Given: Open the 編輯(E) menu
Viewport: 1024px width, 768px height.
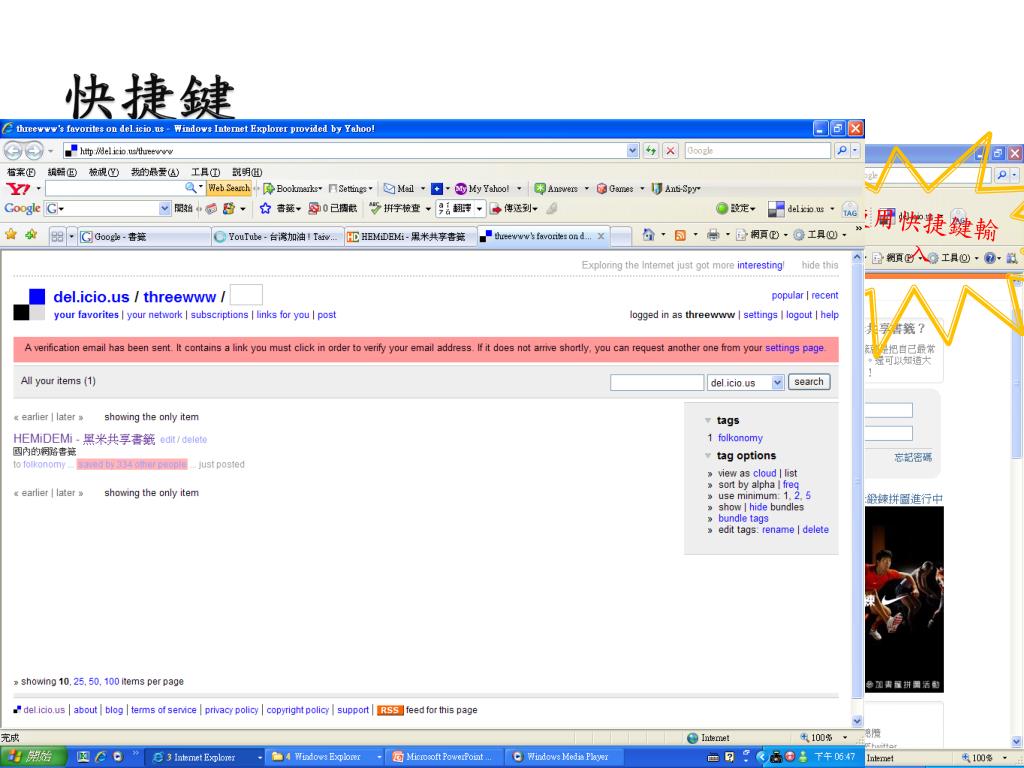Looking at the screenshot, I should pos(61,172).
